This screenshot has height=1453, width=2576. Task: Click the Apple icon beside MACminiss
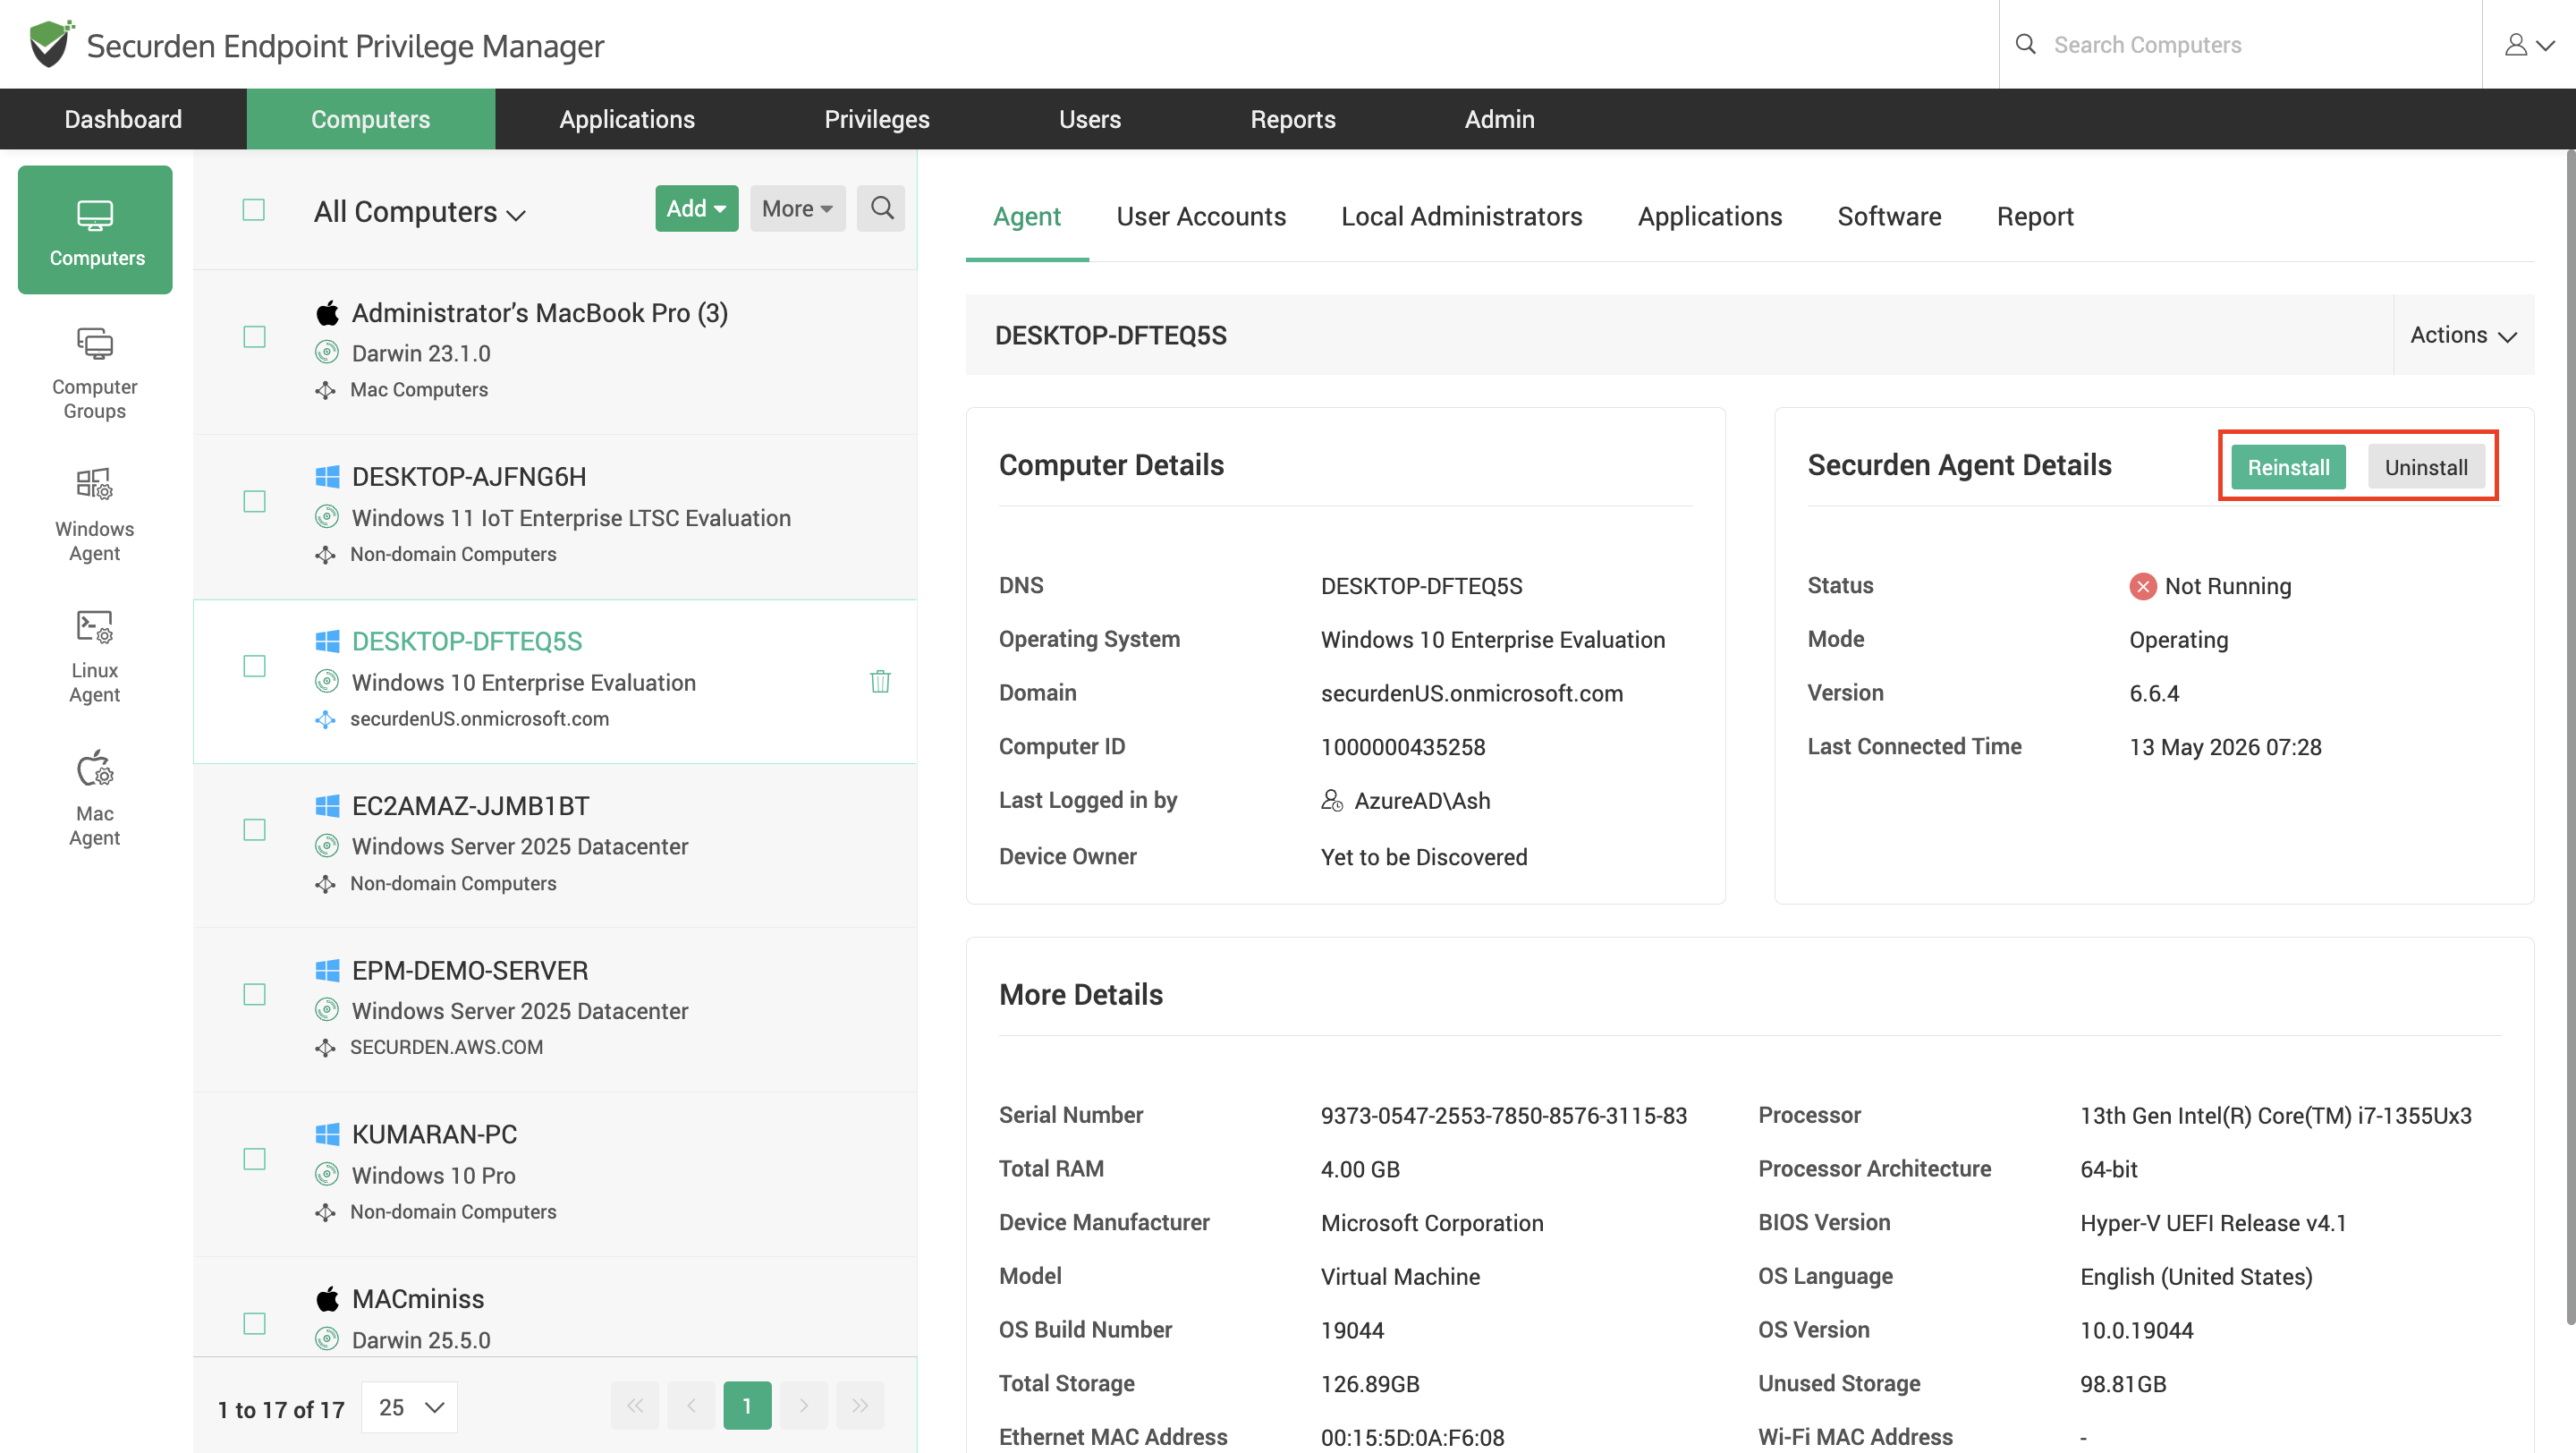(327, 1299)
